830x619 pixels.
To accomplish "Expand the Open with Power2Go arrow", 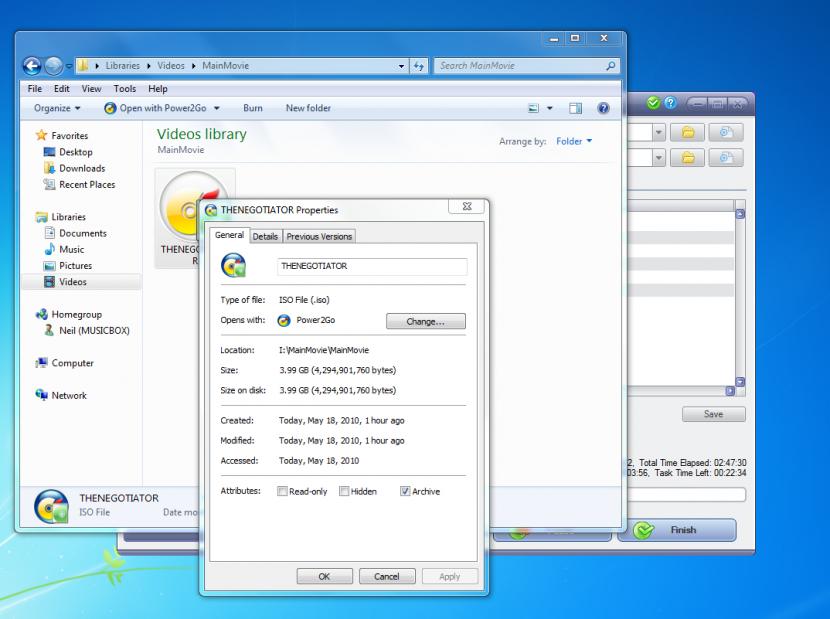I will (x=216, y=108).
